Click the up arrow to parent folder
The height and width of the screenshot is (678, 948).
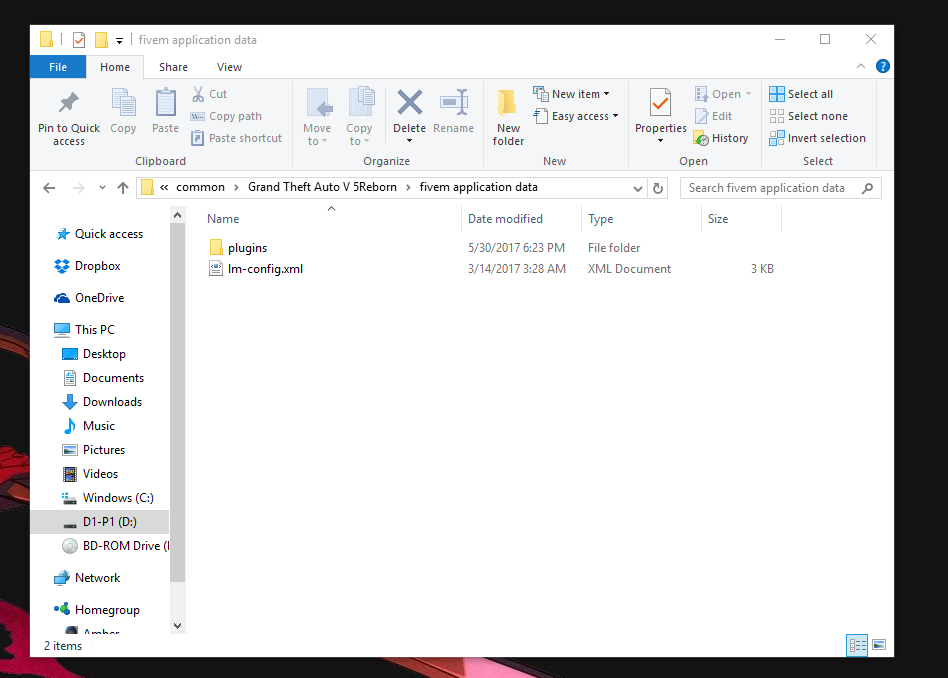[123, 188]
